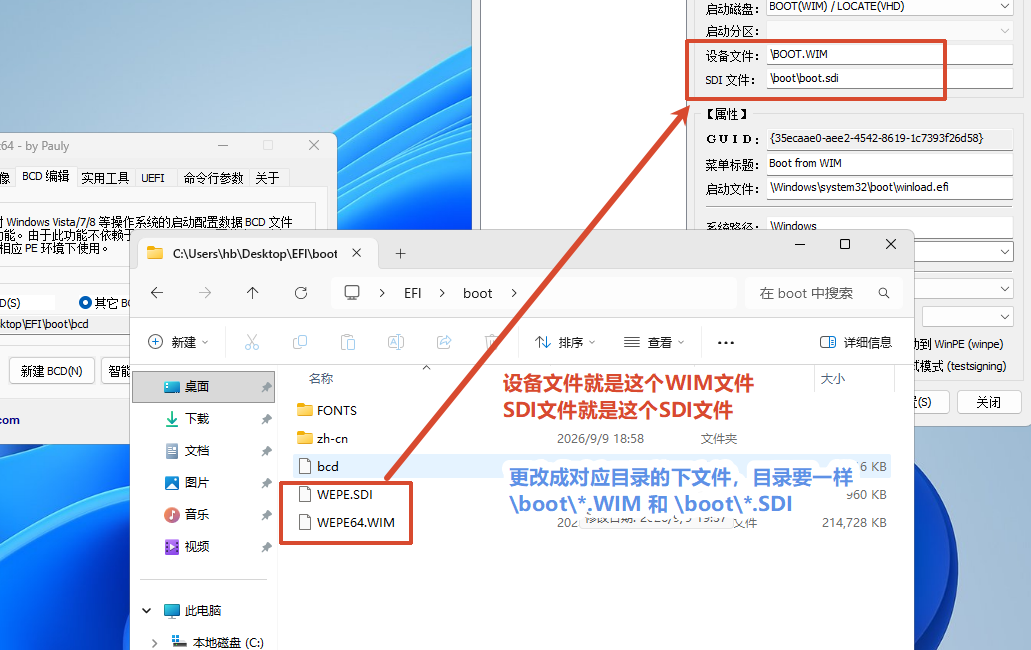1031x650 pixels.
Task: Click the BCD path field ending EFI\boot\bcd
Action: point(64,325)
